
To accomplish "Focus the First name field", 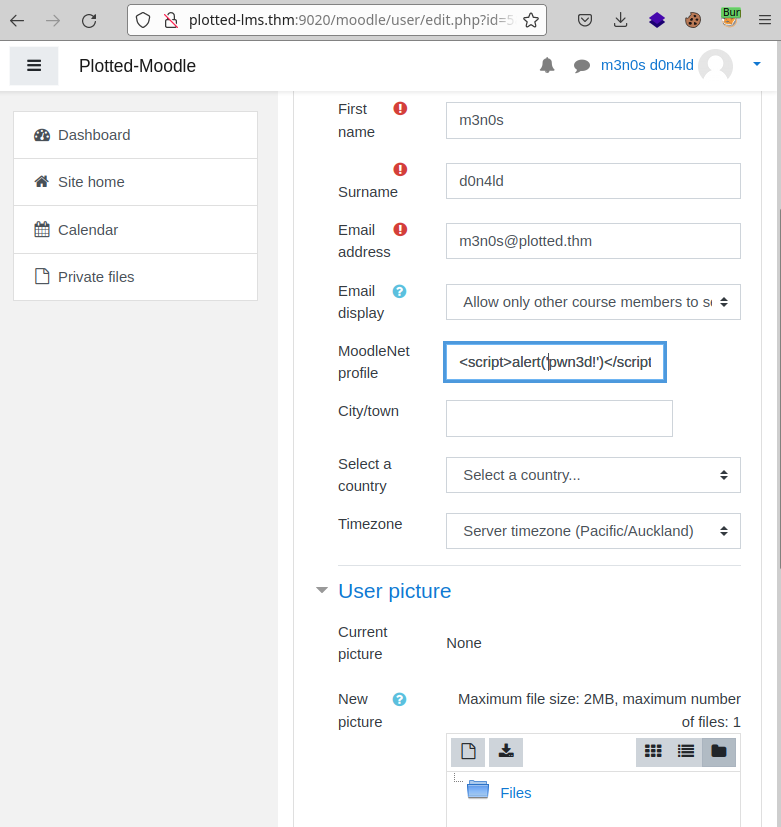I will 593,121.
